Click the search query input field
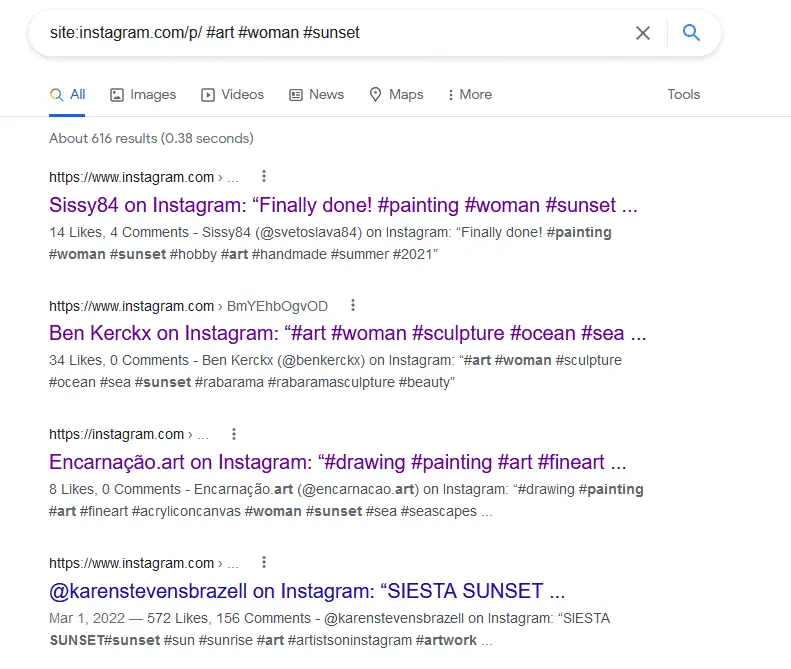The image size is (791, 669). (x=330, y=33)
